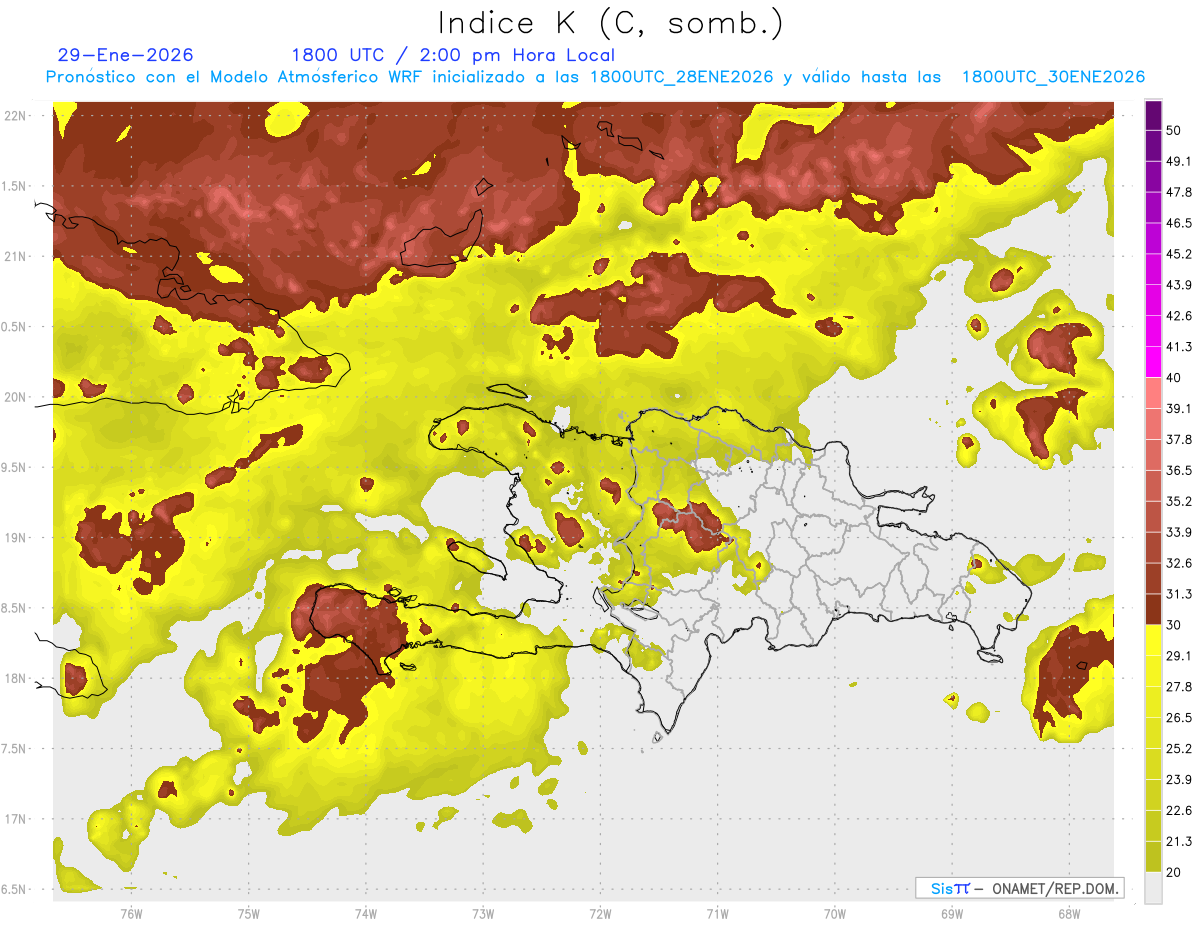1200x927 pixels.
Task: Click the legend value '23.9'
Action: click(1179, 780)
